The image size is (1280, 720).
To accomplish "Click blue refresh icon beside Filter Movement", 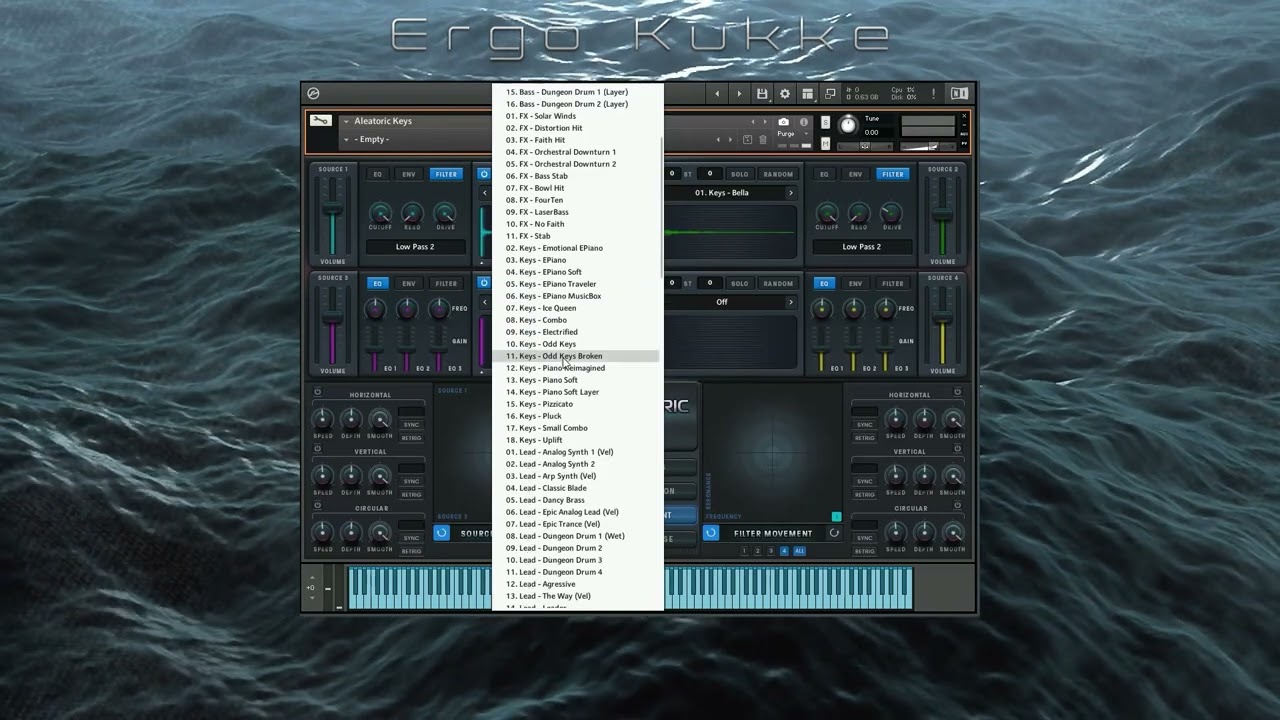I will click(711, 533).
